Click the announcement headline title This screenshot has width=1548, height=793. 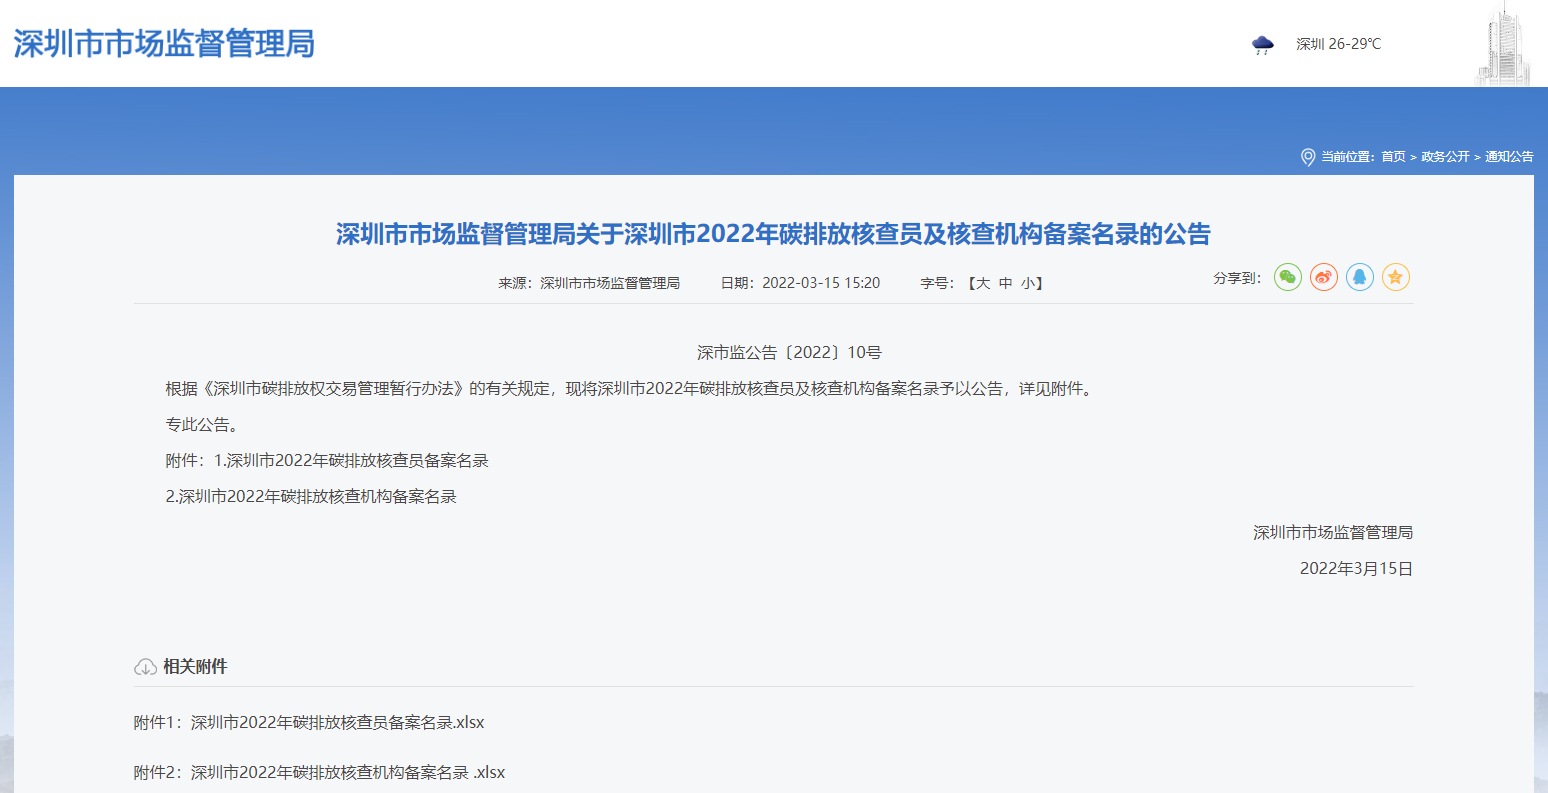[773, 234]
